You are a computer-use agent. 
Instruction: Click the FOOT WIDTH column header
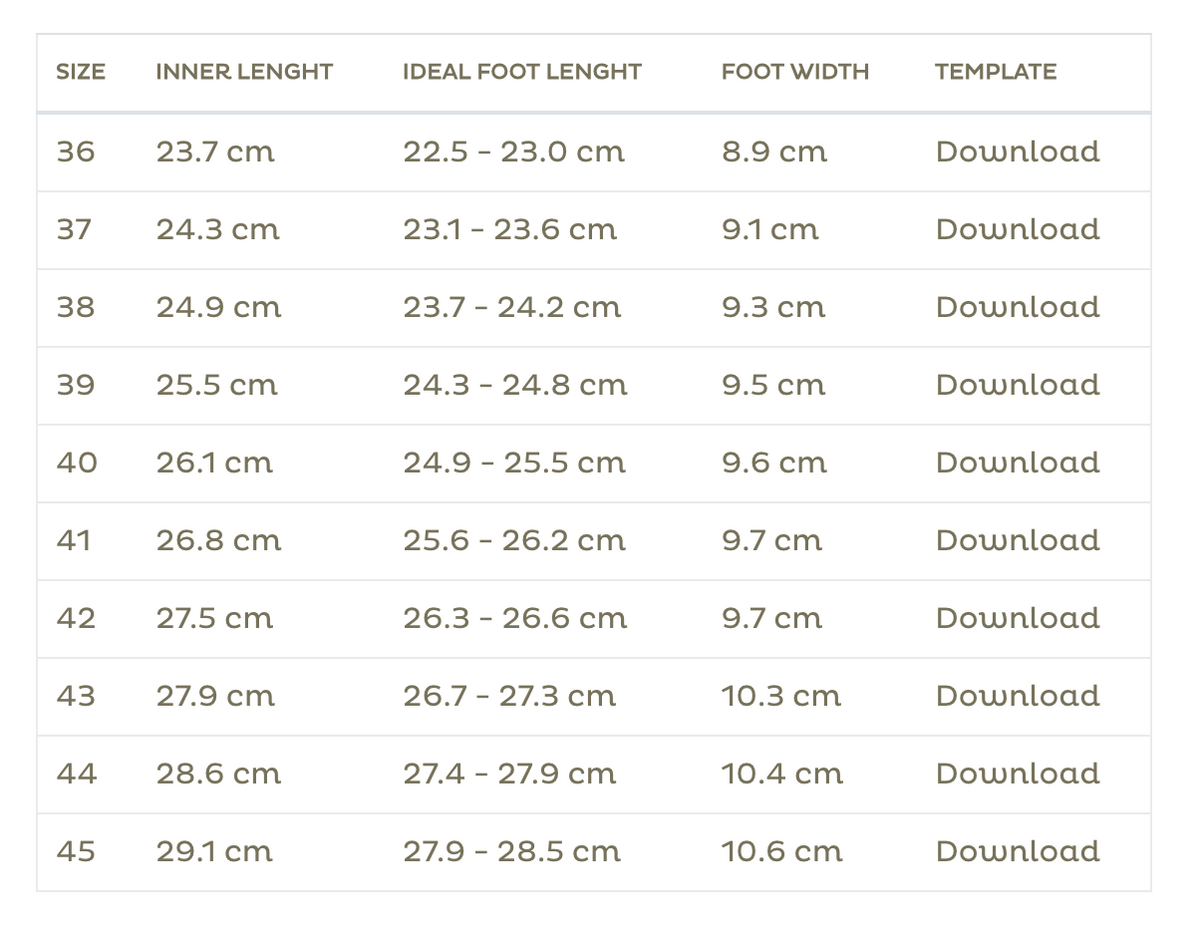795,72
